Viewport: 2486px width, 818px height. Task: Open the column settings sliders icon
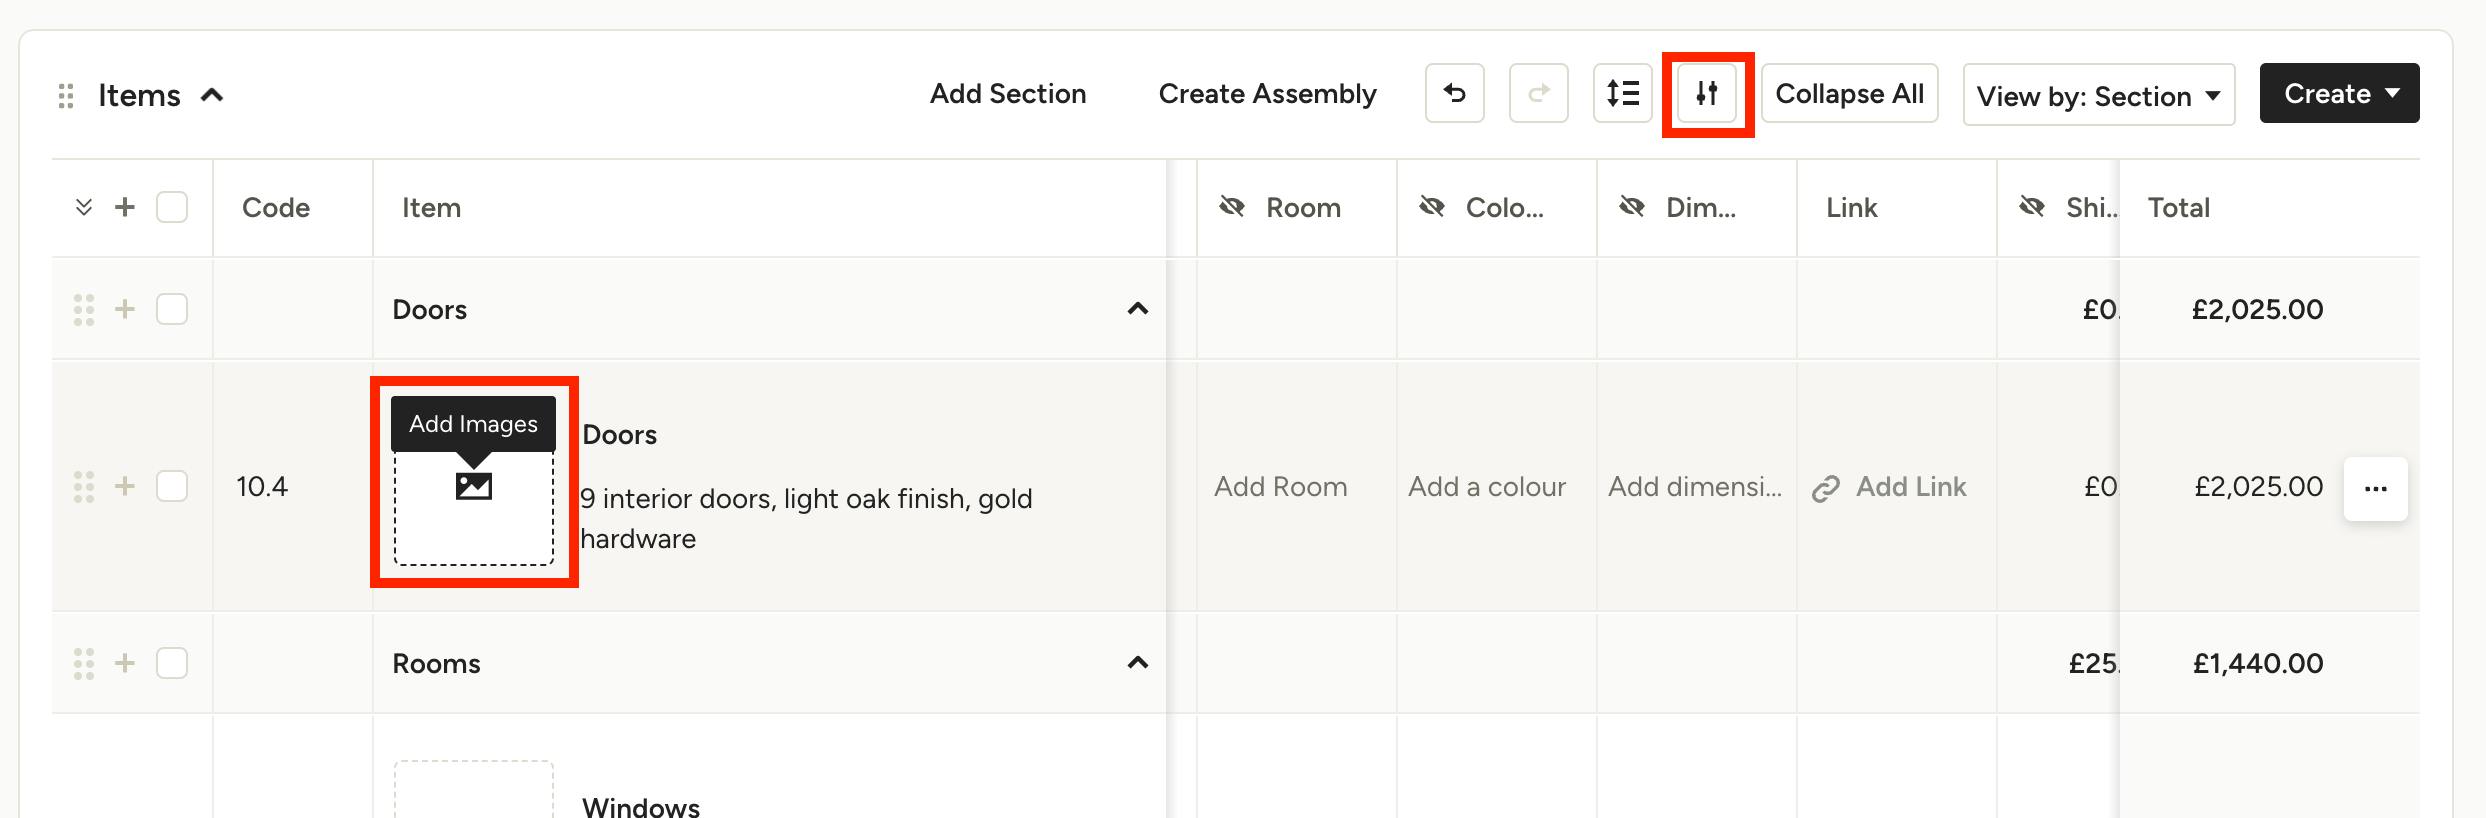1706,94
